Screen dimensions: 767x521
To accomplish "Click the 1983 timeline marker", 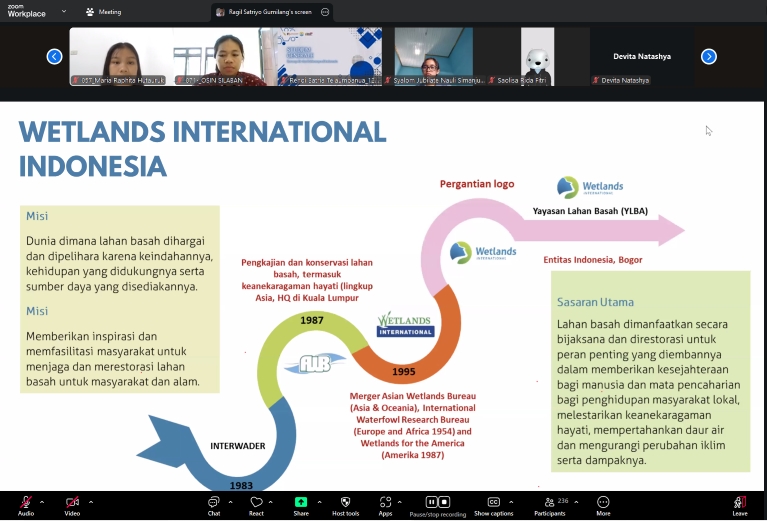I will point(241,485).
